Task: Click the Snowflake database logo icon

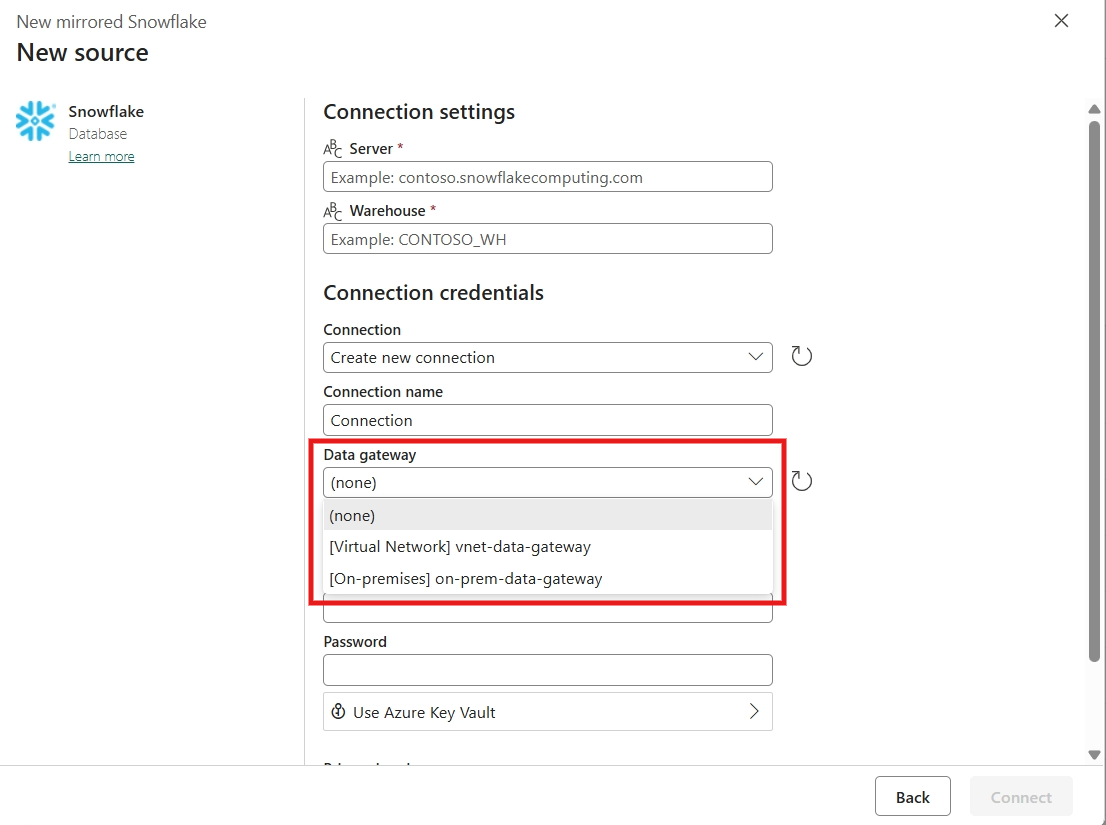Action: (x=35, y=121)
